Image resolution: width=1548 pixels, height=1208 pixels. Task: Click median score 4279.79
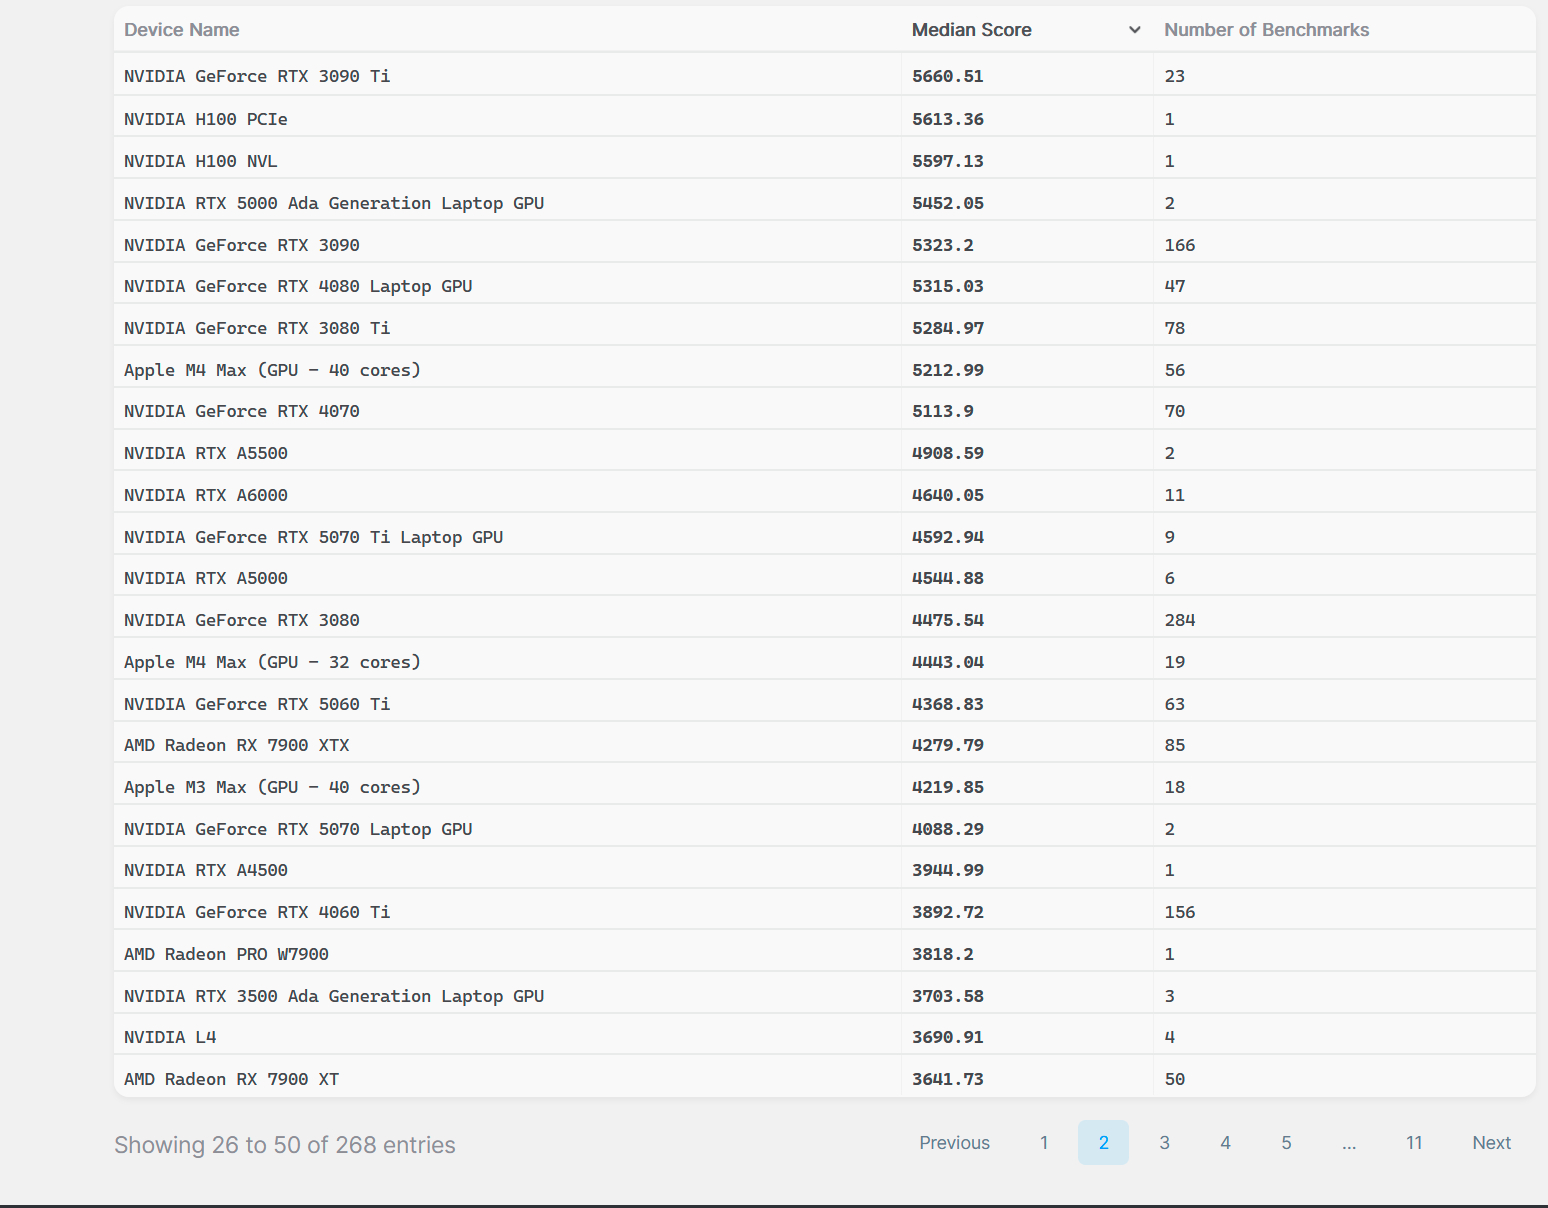[948, 745]
